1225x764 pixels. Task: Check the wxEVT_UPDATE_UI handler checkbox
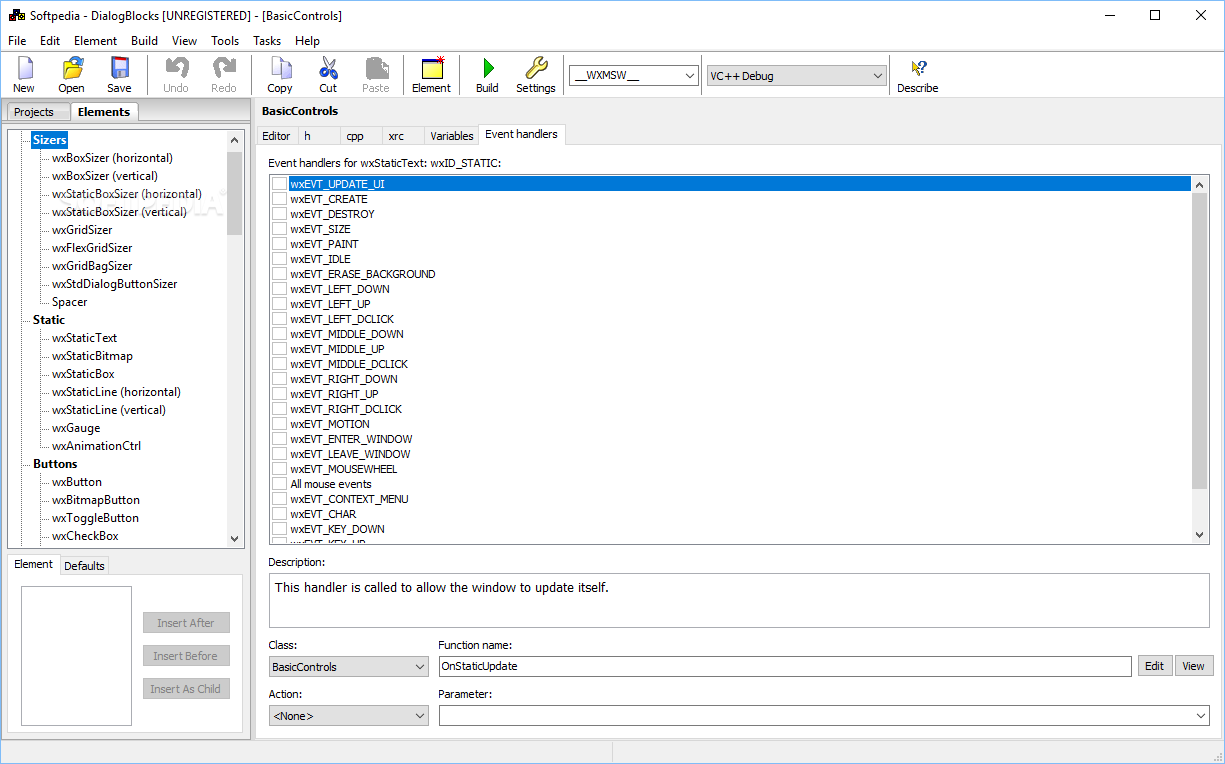[x=279, y=184]
